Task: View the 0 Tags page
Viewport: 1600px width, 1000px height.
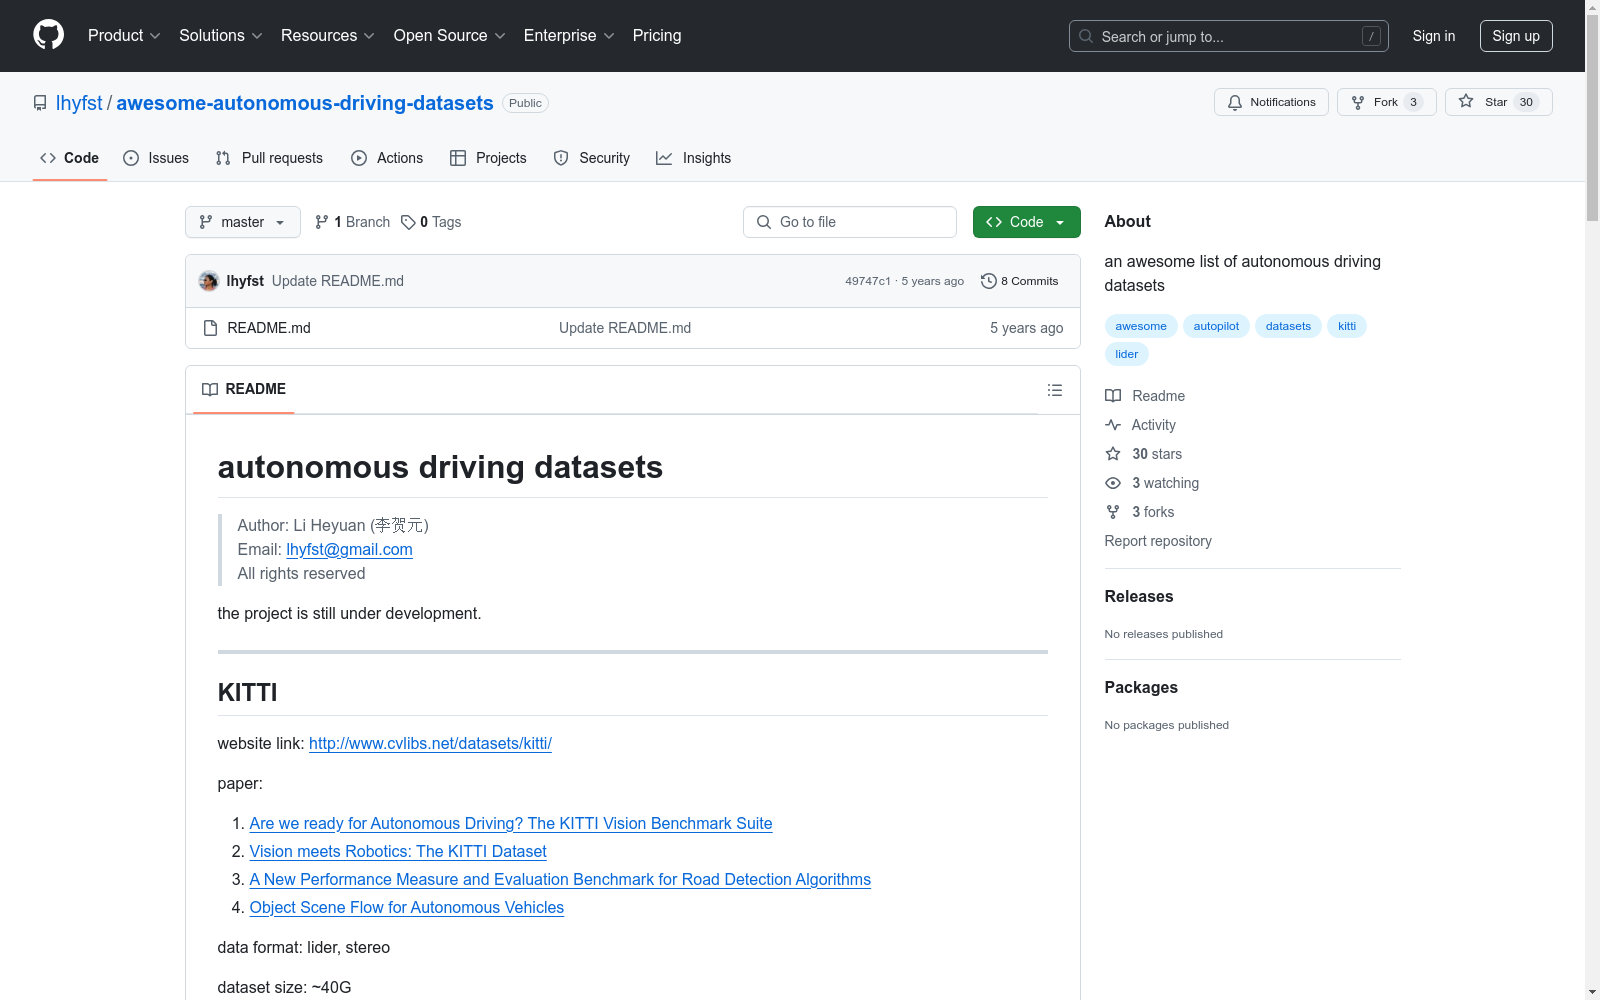Action: 431,222
